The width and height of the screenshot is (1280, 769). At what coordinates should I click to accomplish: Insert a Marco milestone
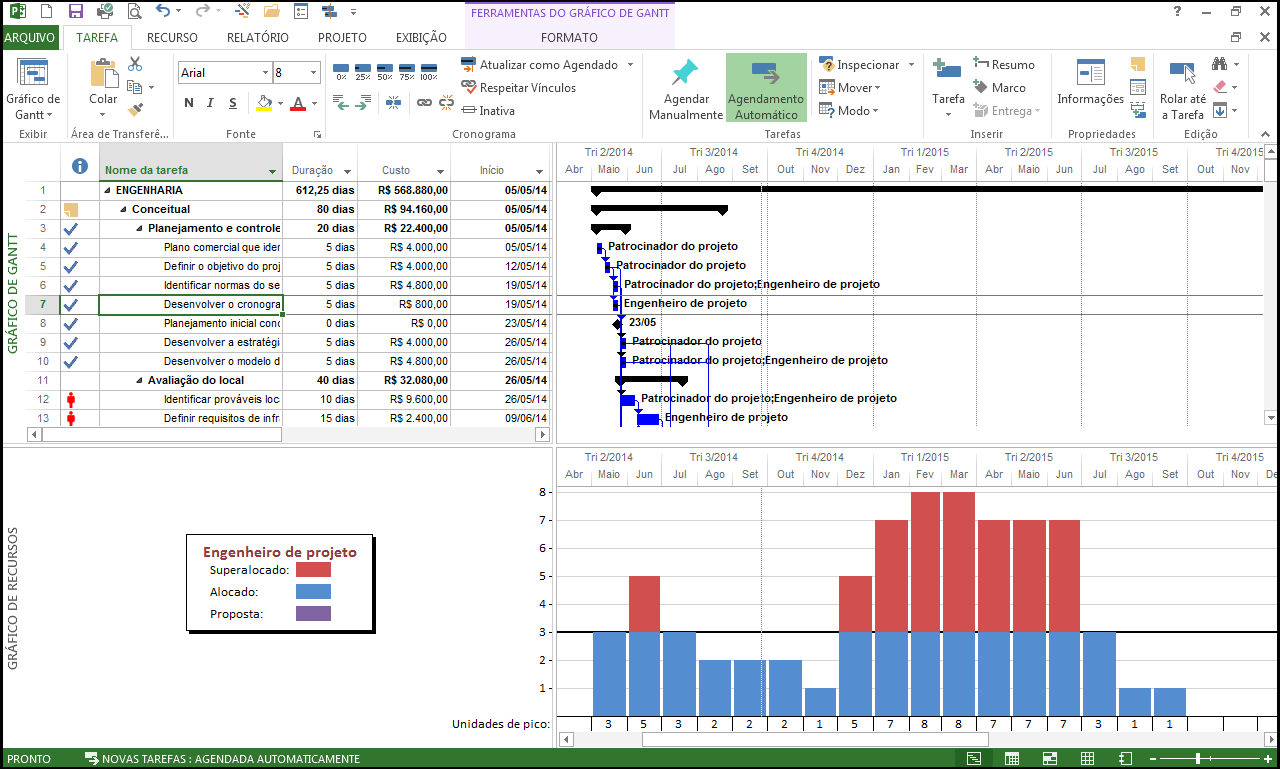tap(999, 88)
